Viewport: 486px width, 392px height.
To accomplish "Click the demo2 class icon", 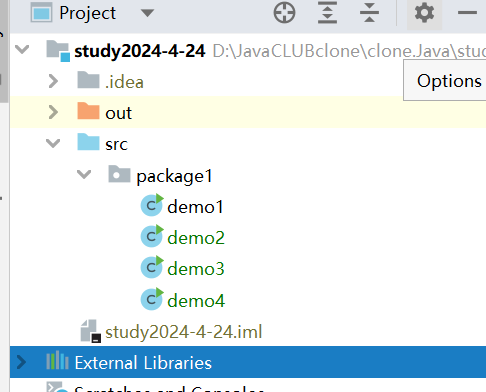I will click(x=152, y=236).
